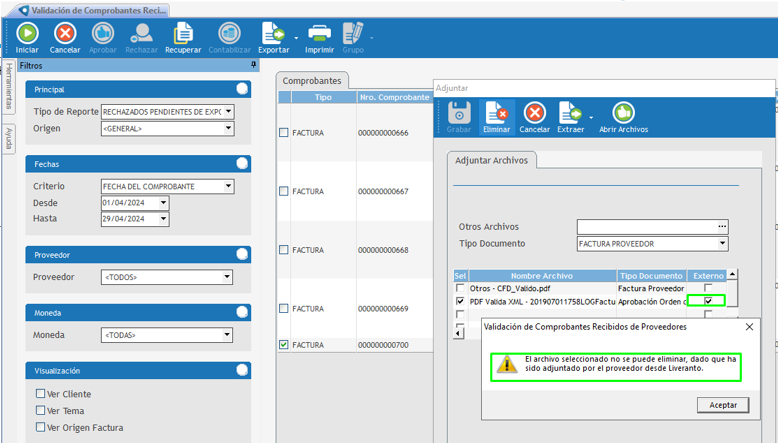The height and width of the screenshot is (443, 778).
Task: Click the Nombre Archivo column header
Action: pos(542,276)
